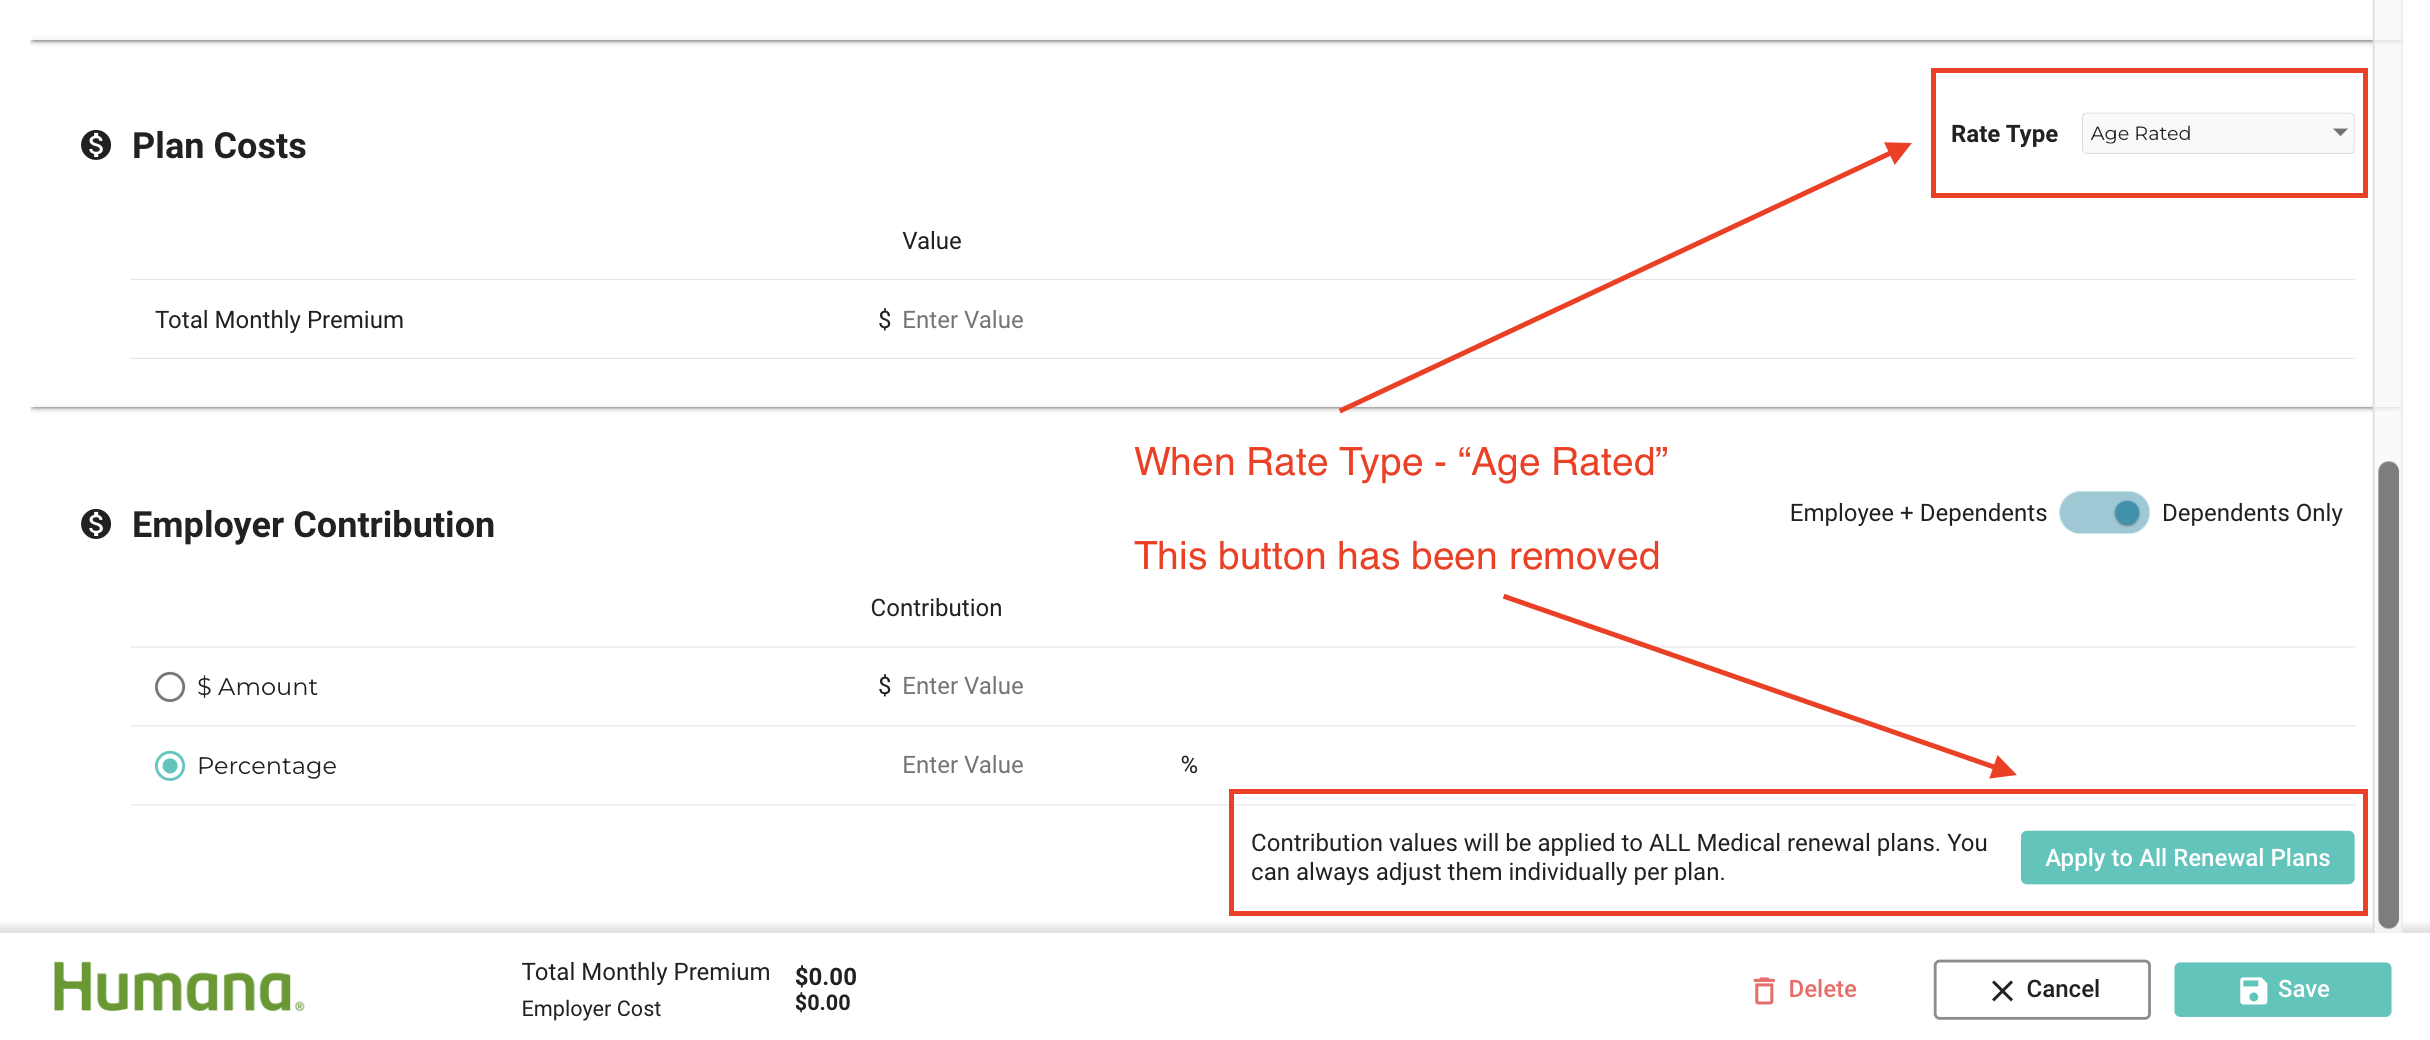Click the Employer Contribution heading
2430x1040 pixels.
point(313,525)
